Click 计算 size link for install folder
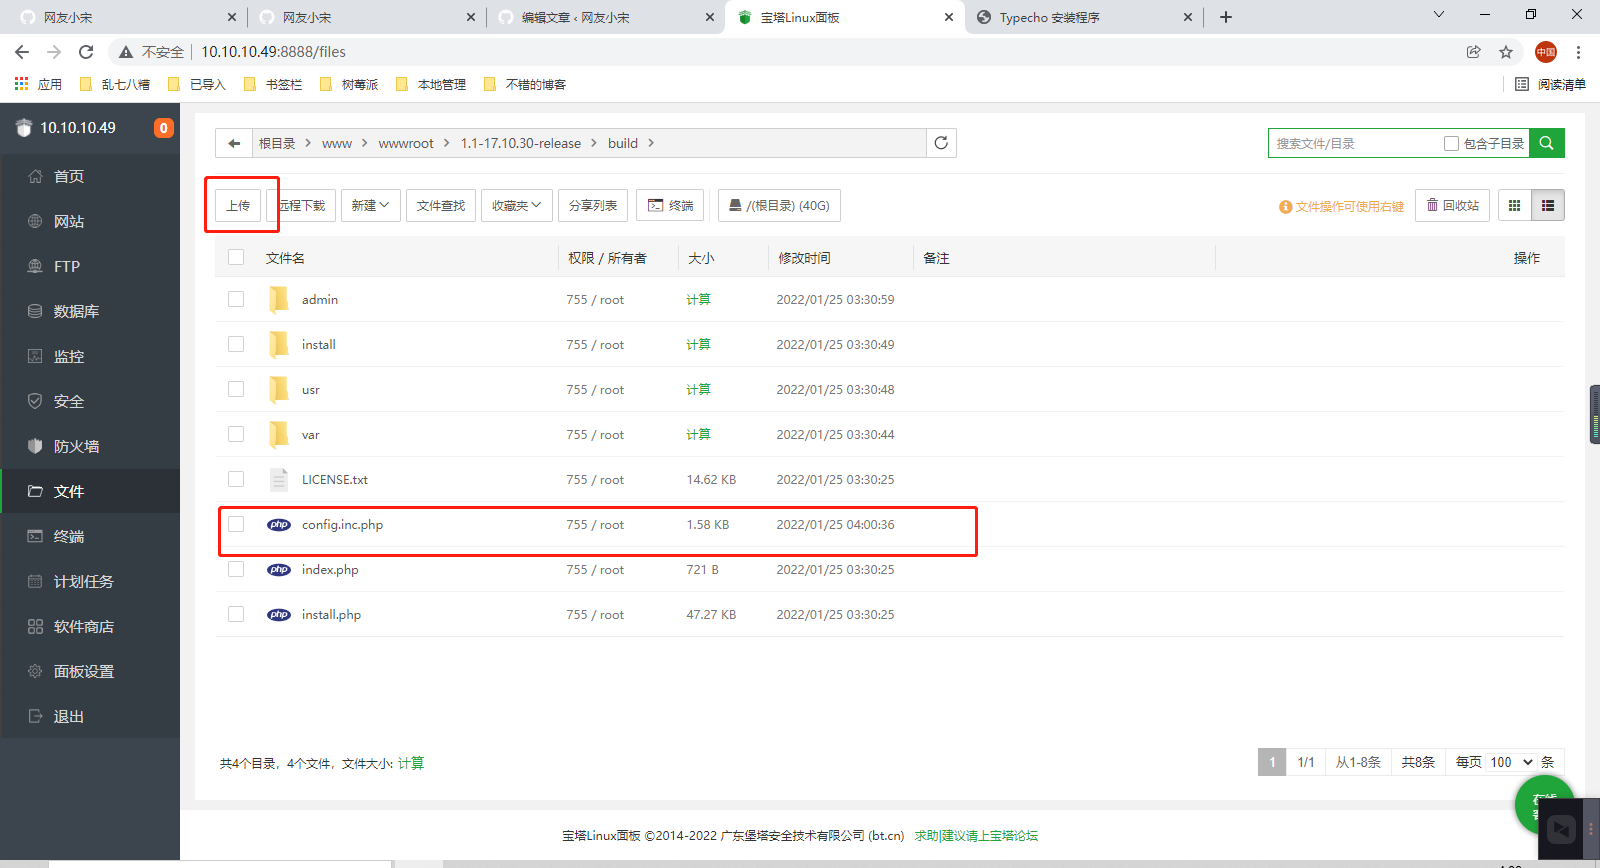 [698, 344]
